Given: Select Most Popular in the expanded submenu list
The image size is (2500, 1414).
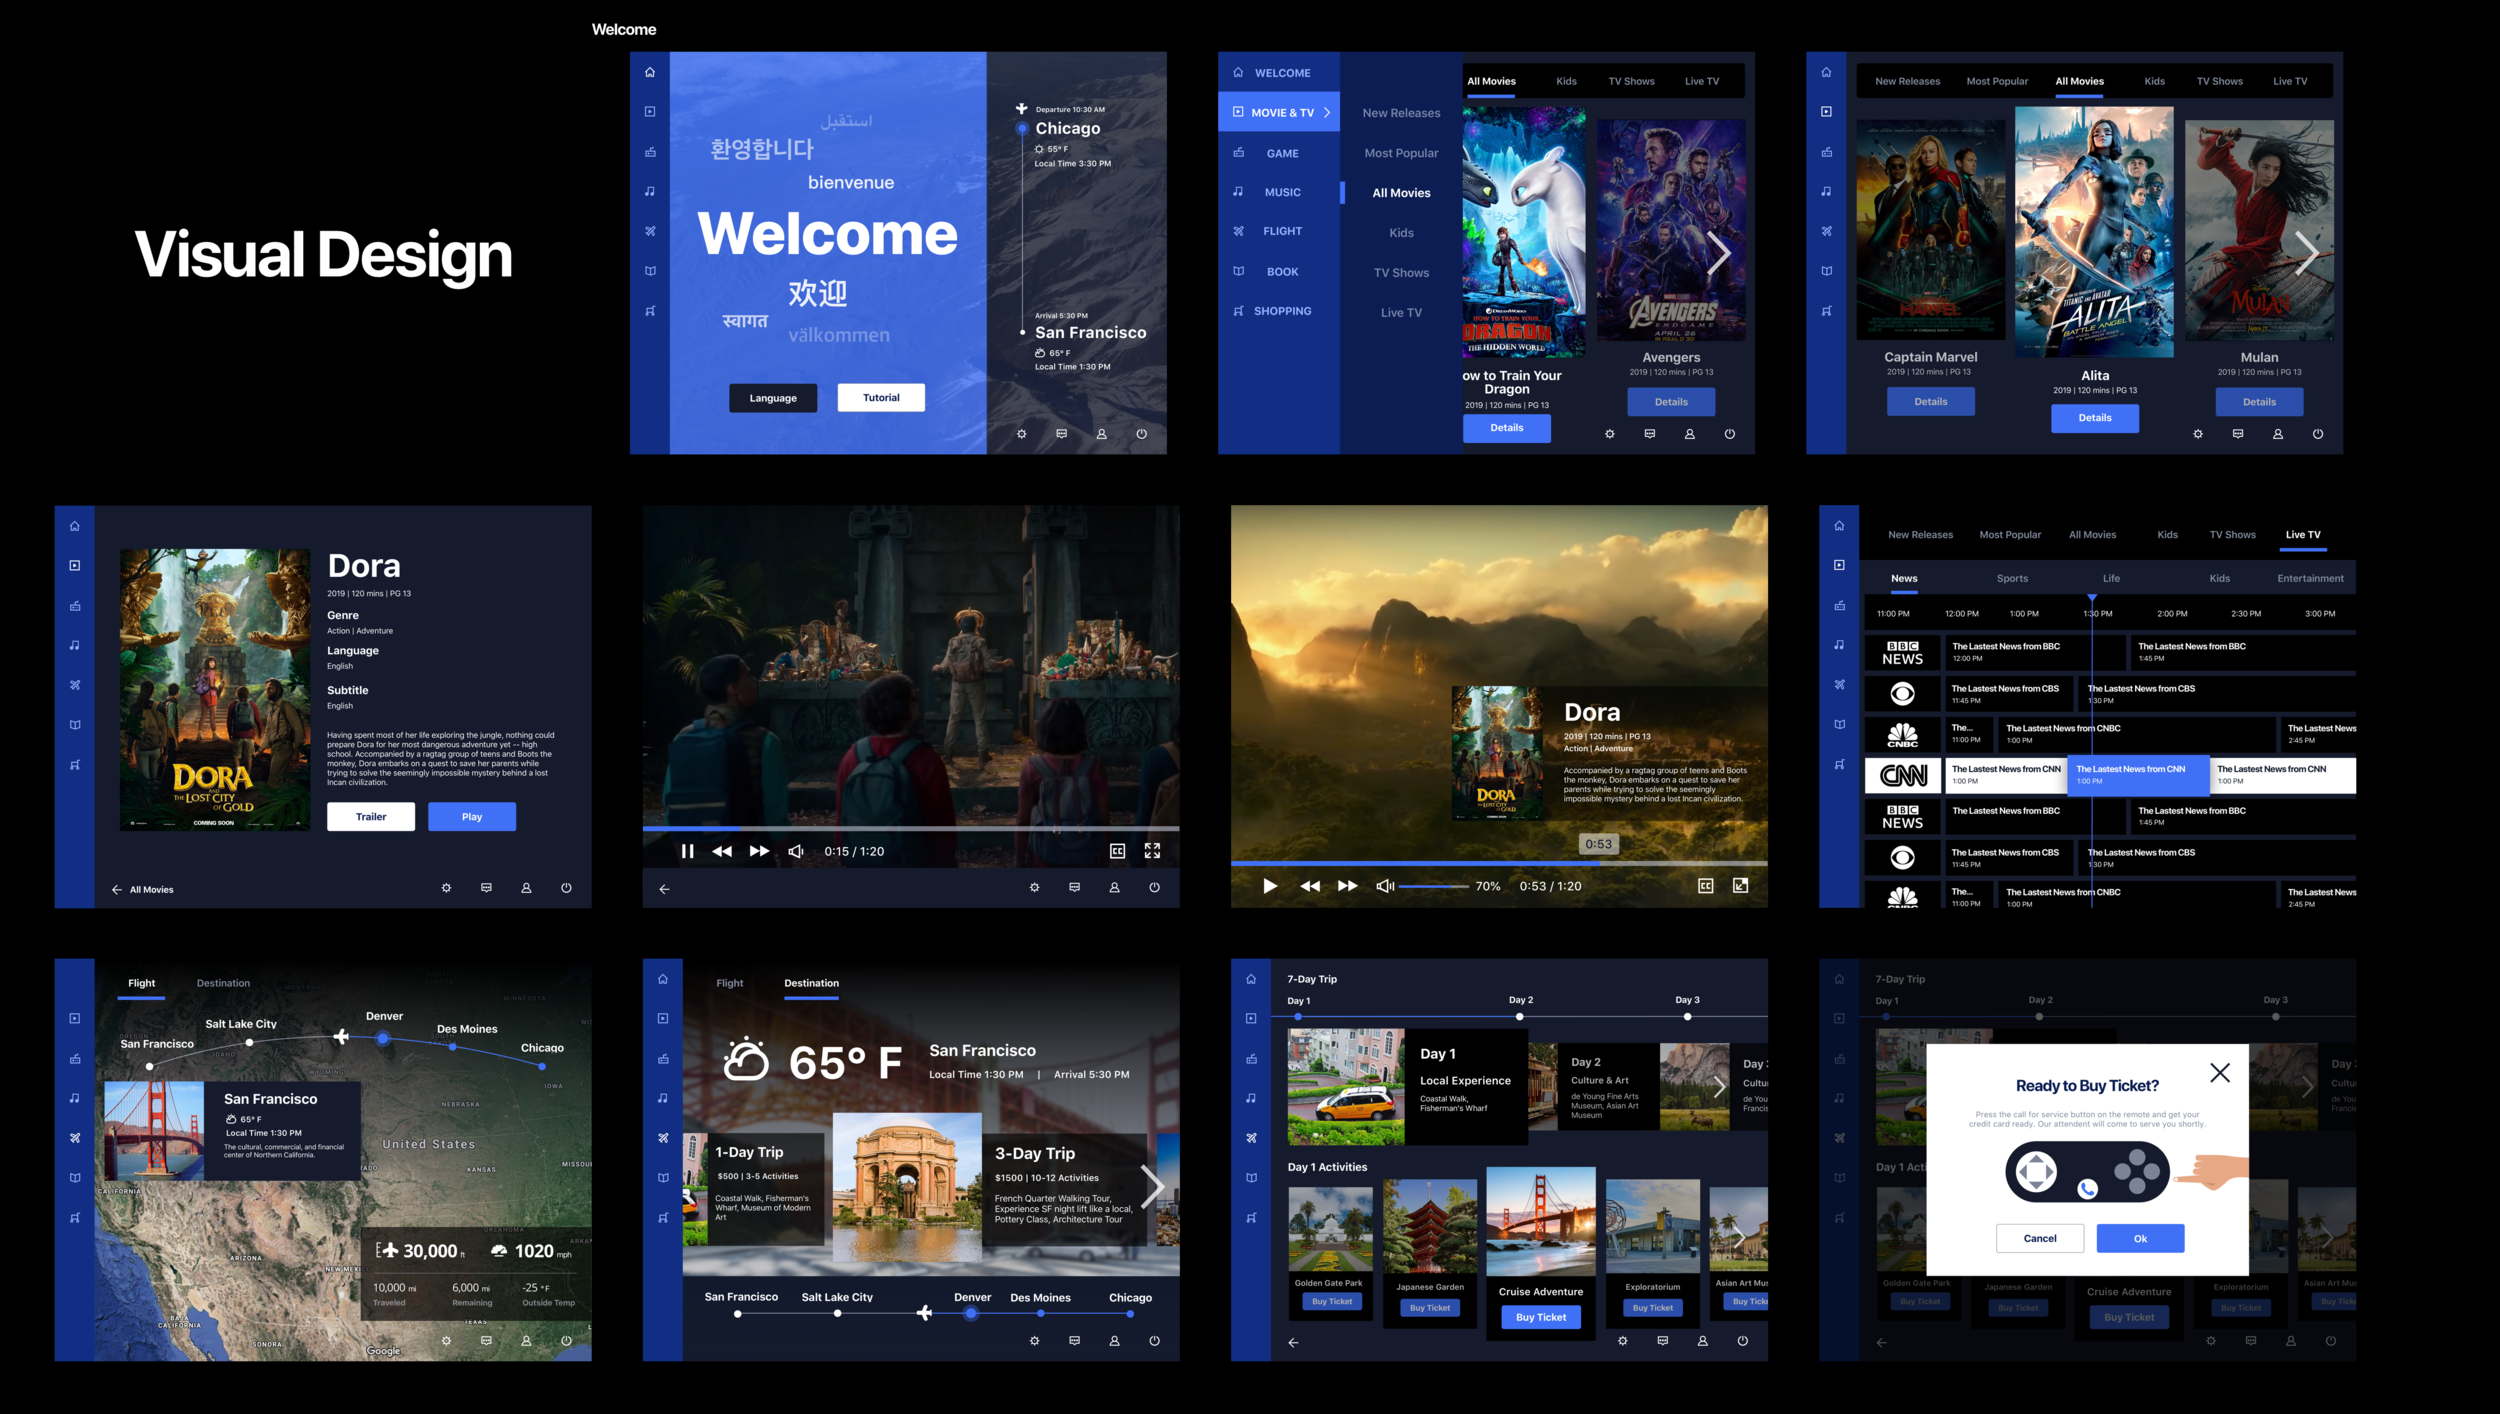Looking at the screenshot, I should [x=1401, y=153].
